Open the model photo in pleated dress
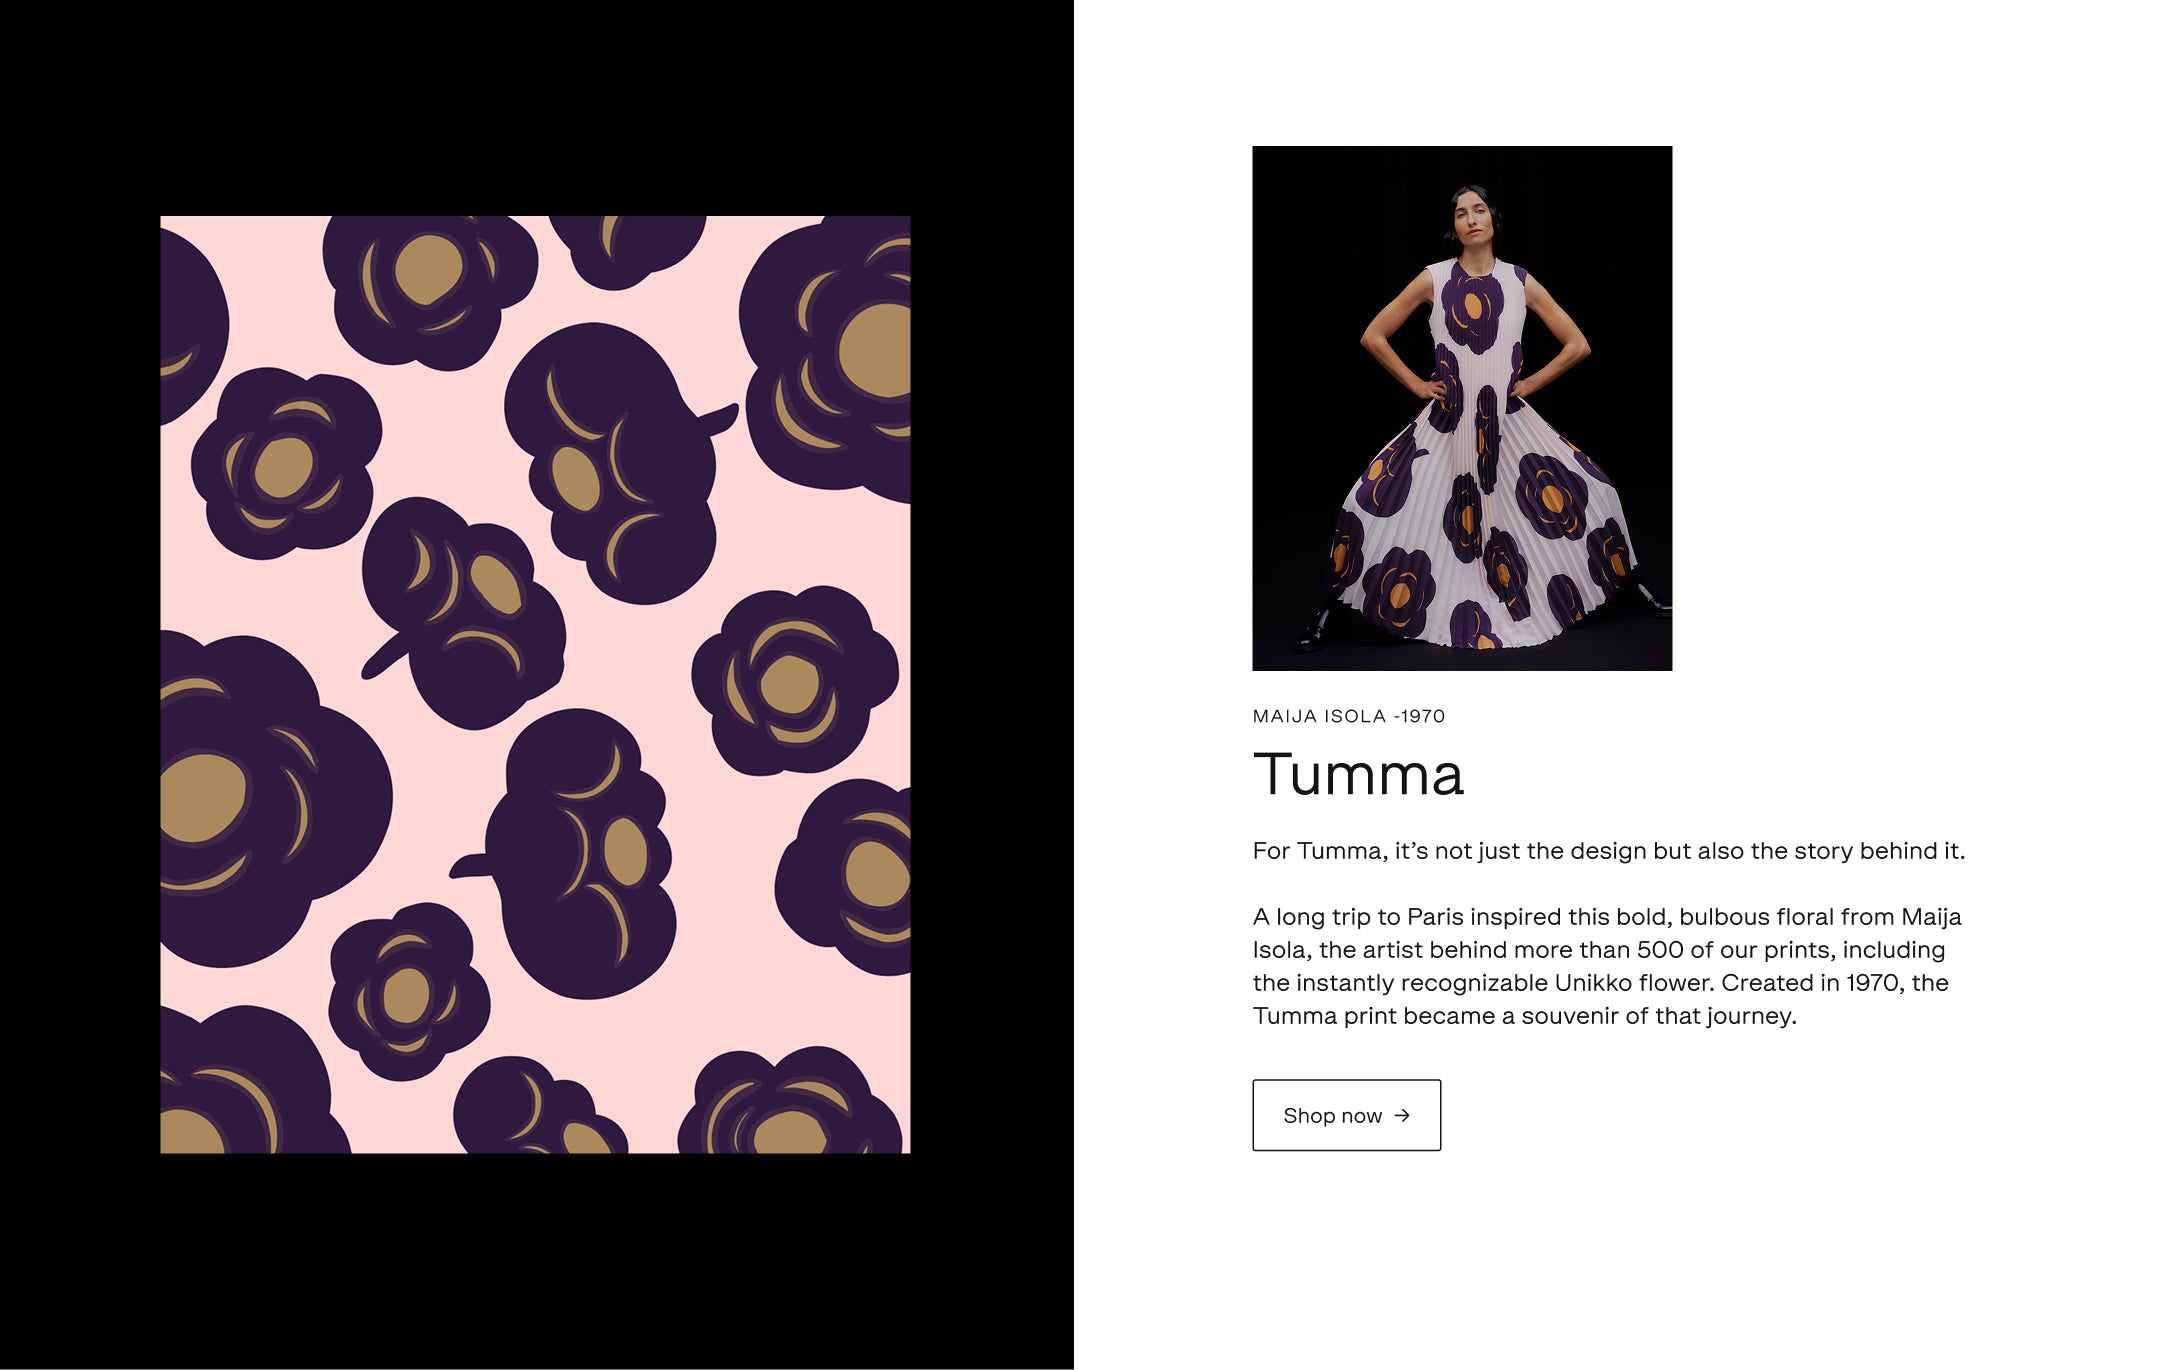The height and width of the screenshot is (1370, 2157). (x=1461, y=408)
